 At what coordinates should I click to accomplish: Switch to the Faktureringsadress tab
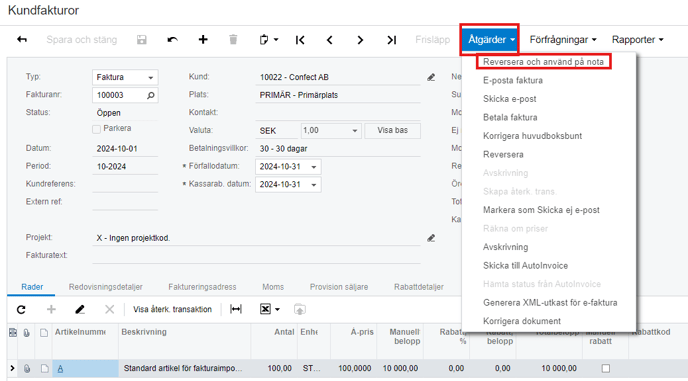click(202, 287)
